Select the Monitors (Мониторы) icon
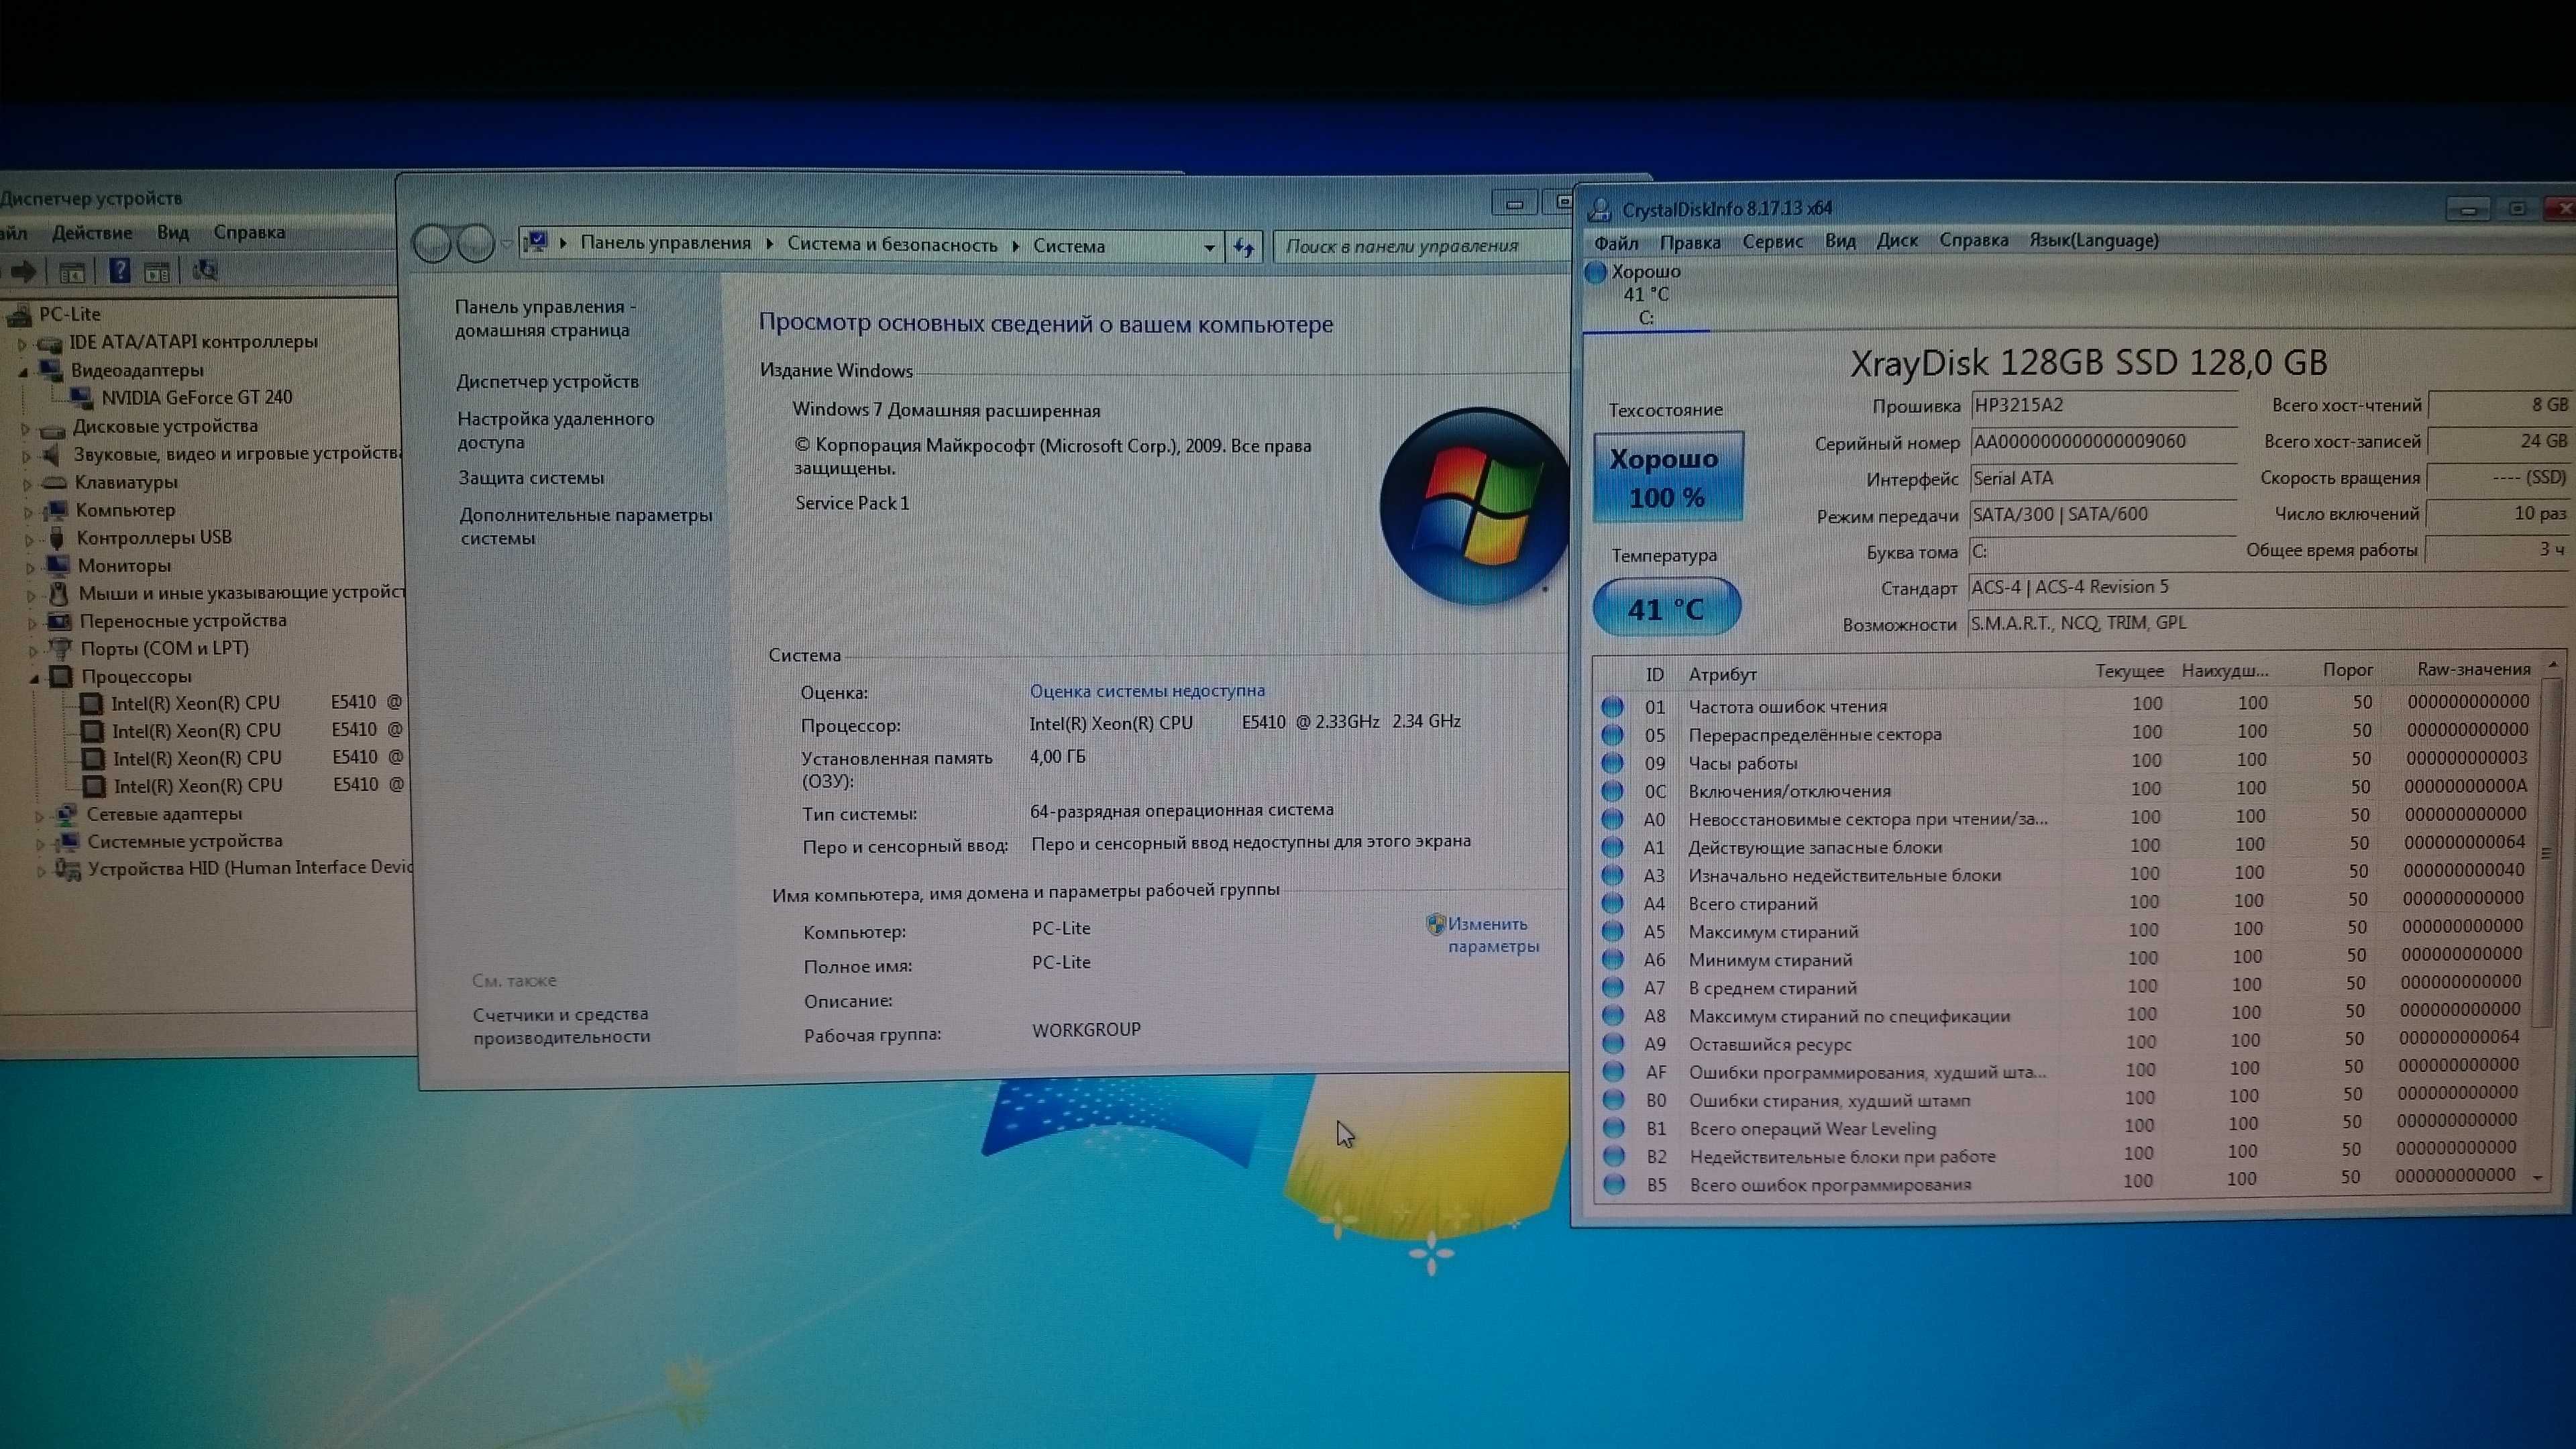 coord(57,566)
